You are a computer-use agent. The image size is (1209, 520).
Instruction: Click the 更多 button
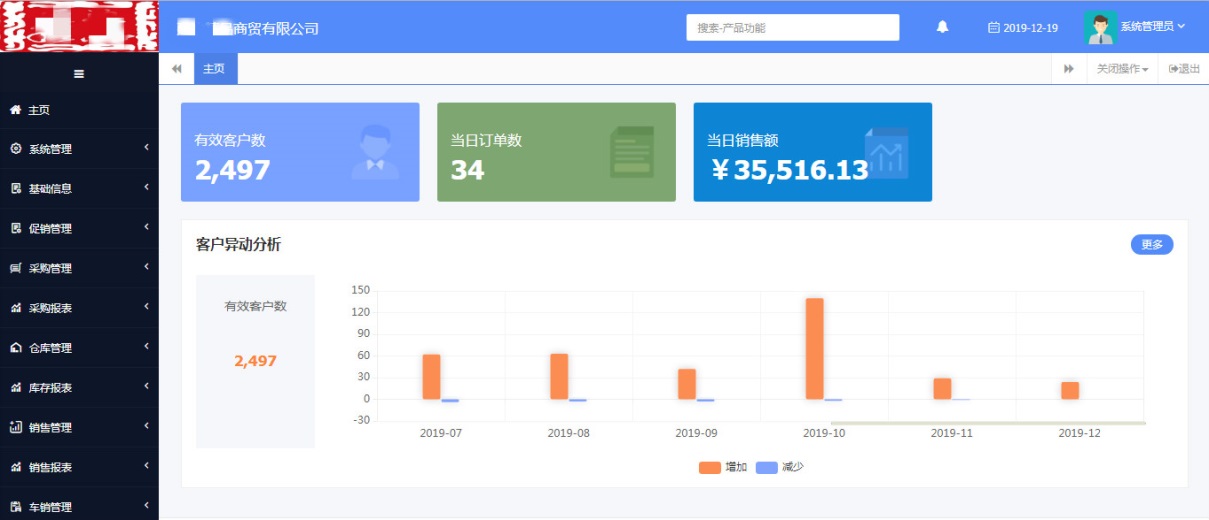[x=1152, y=244]
